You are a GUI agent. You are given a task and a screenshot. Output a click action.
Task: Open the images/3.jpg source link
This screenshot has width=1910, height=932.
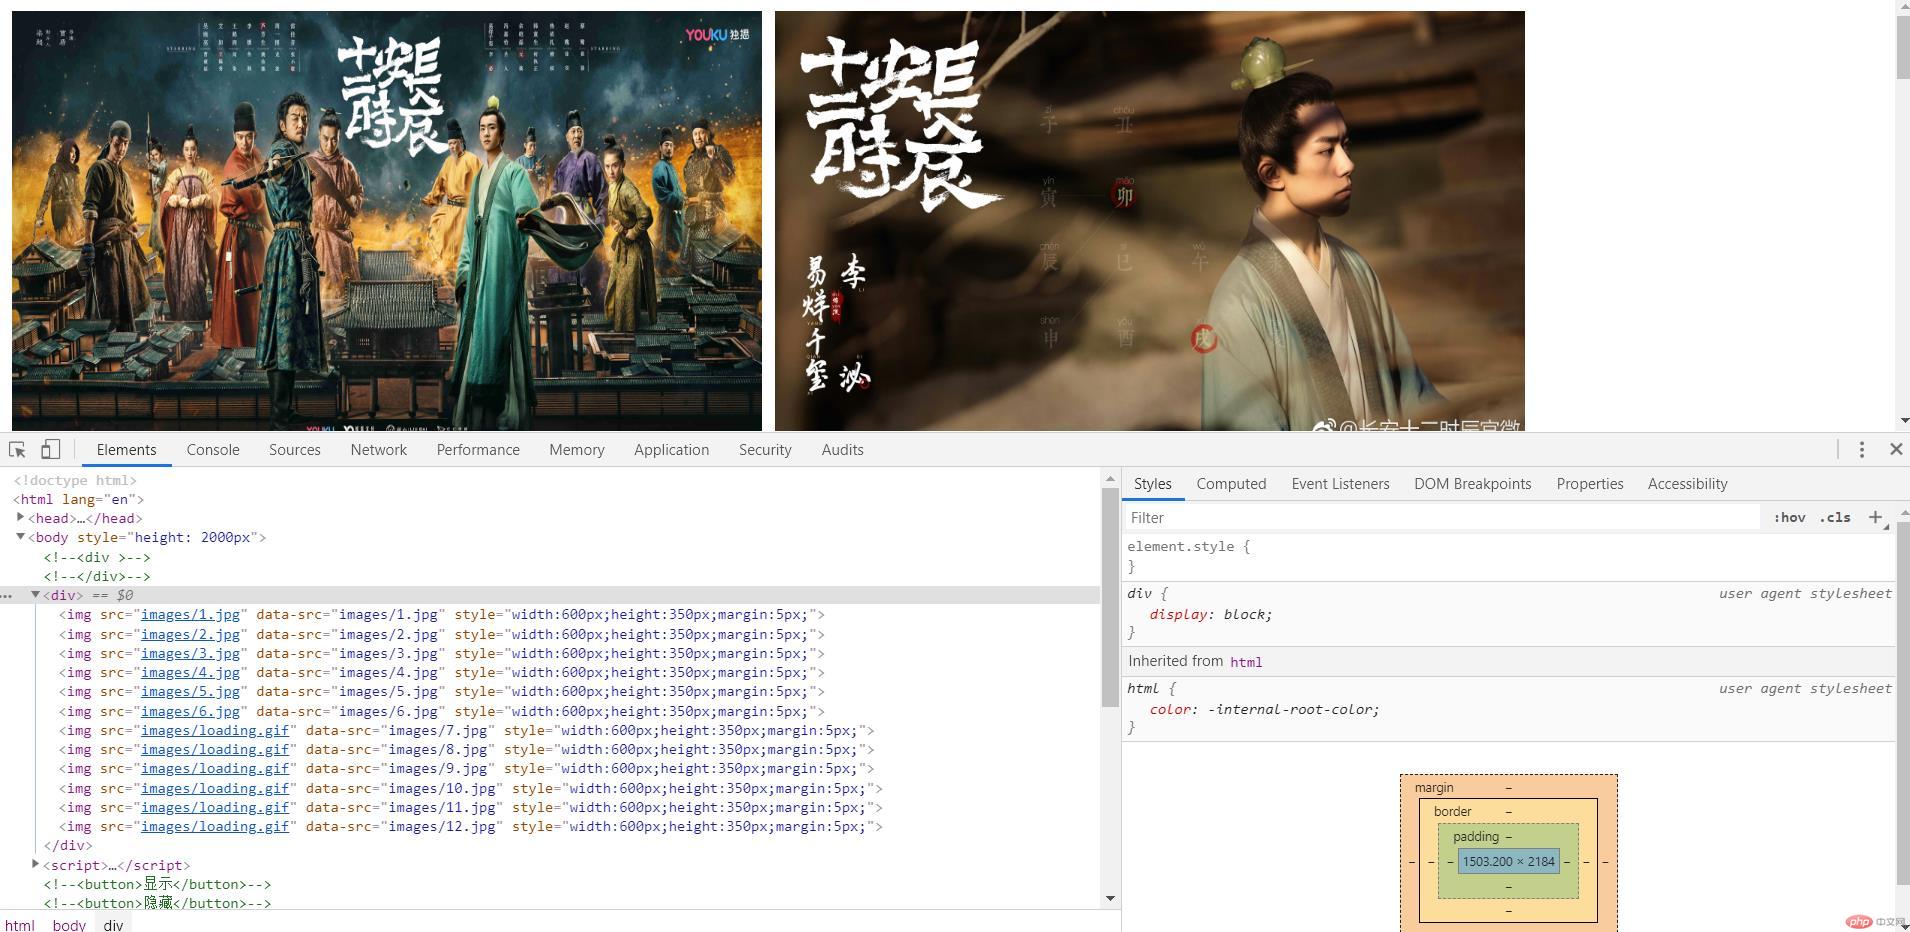(x=190, y=653)
